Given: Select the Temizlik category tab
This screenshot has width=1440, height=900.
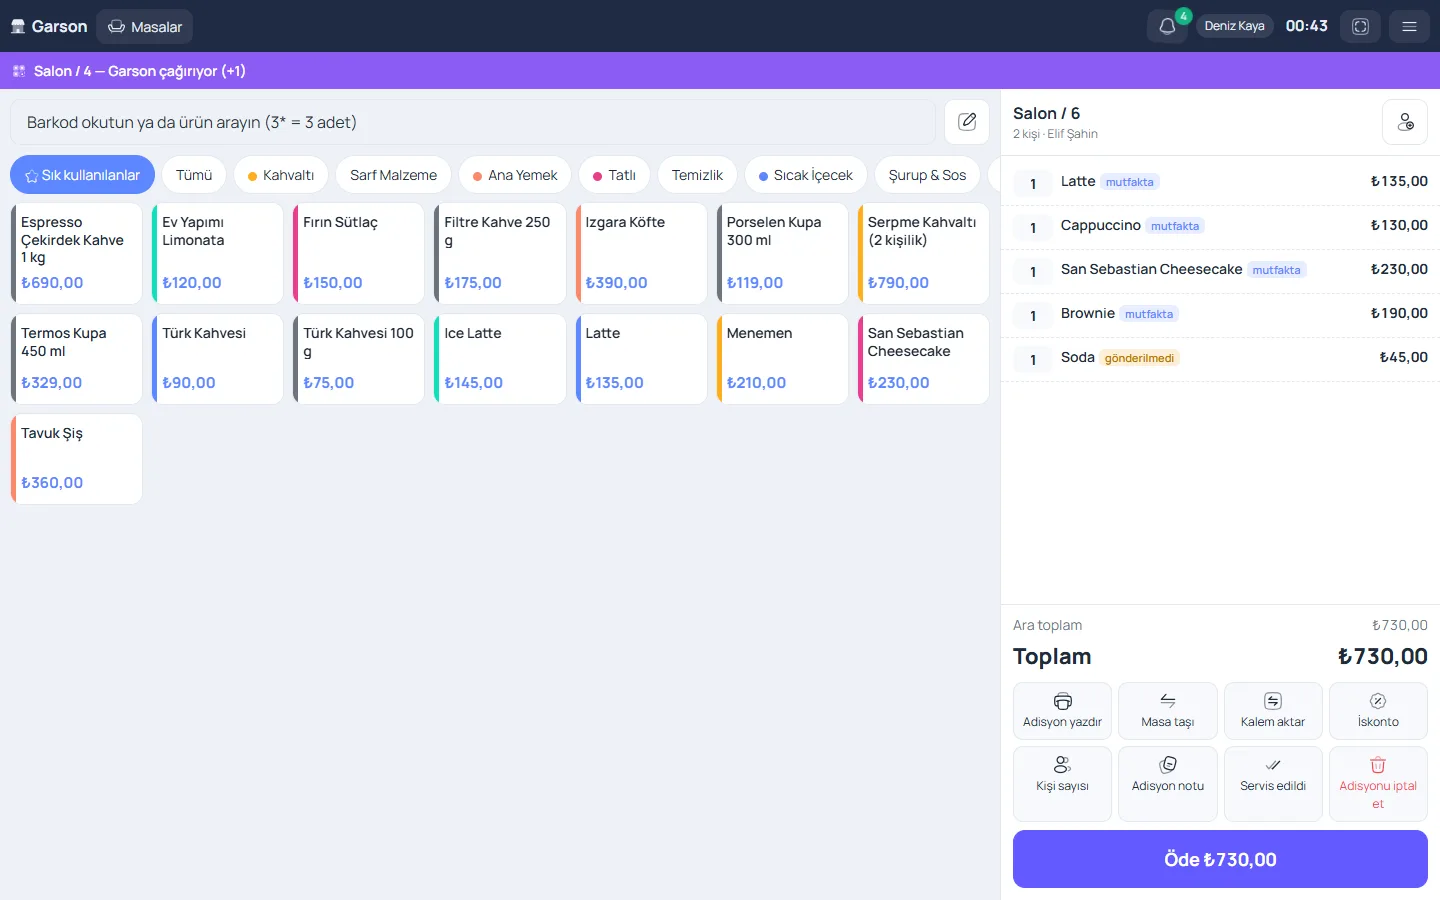Looking at the screenshot, I should [697, 175].
